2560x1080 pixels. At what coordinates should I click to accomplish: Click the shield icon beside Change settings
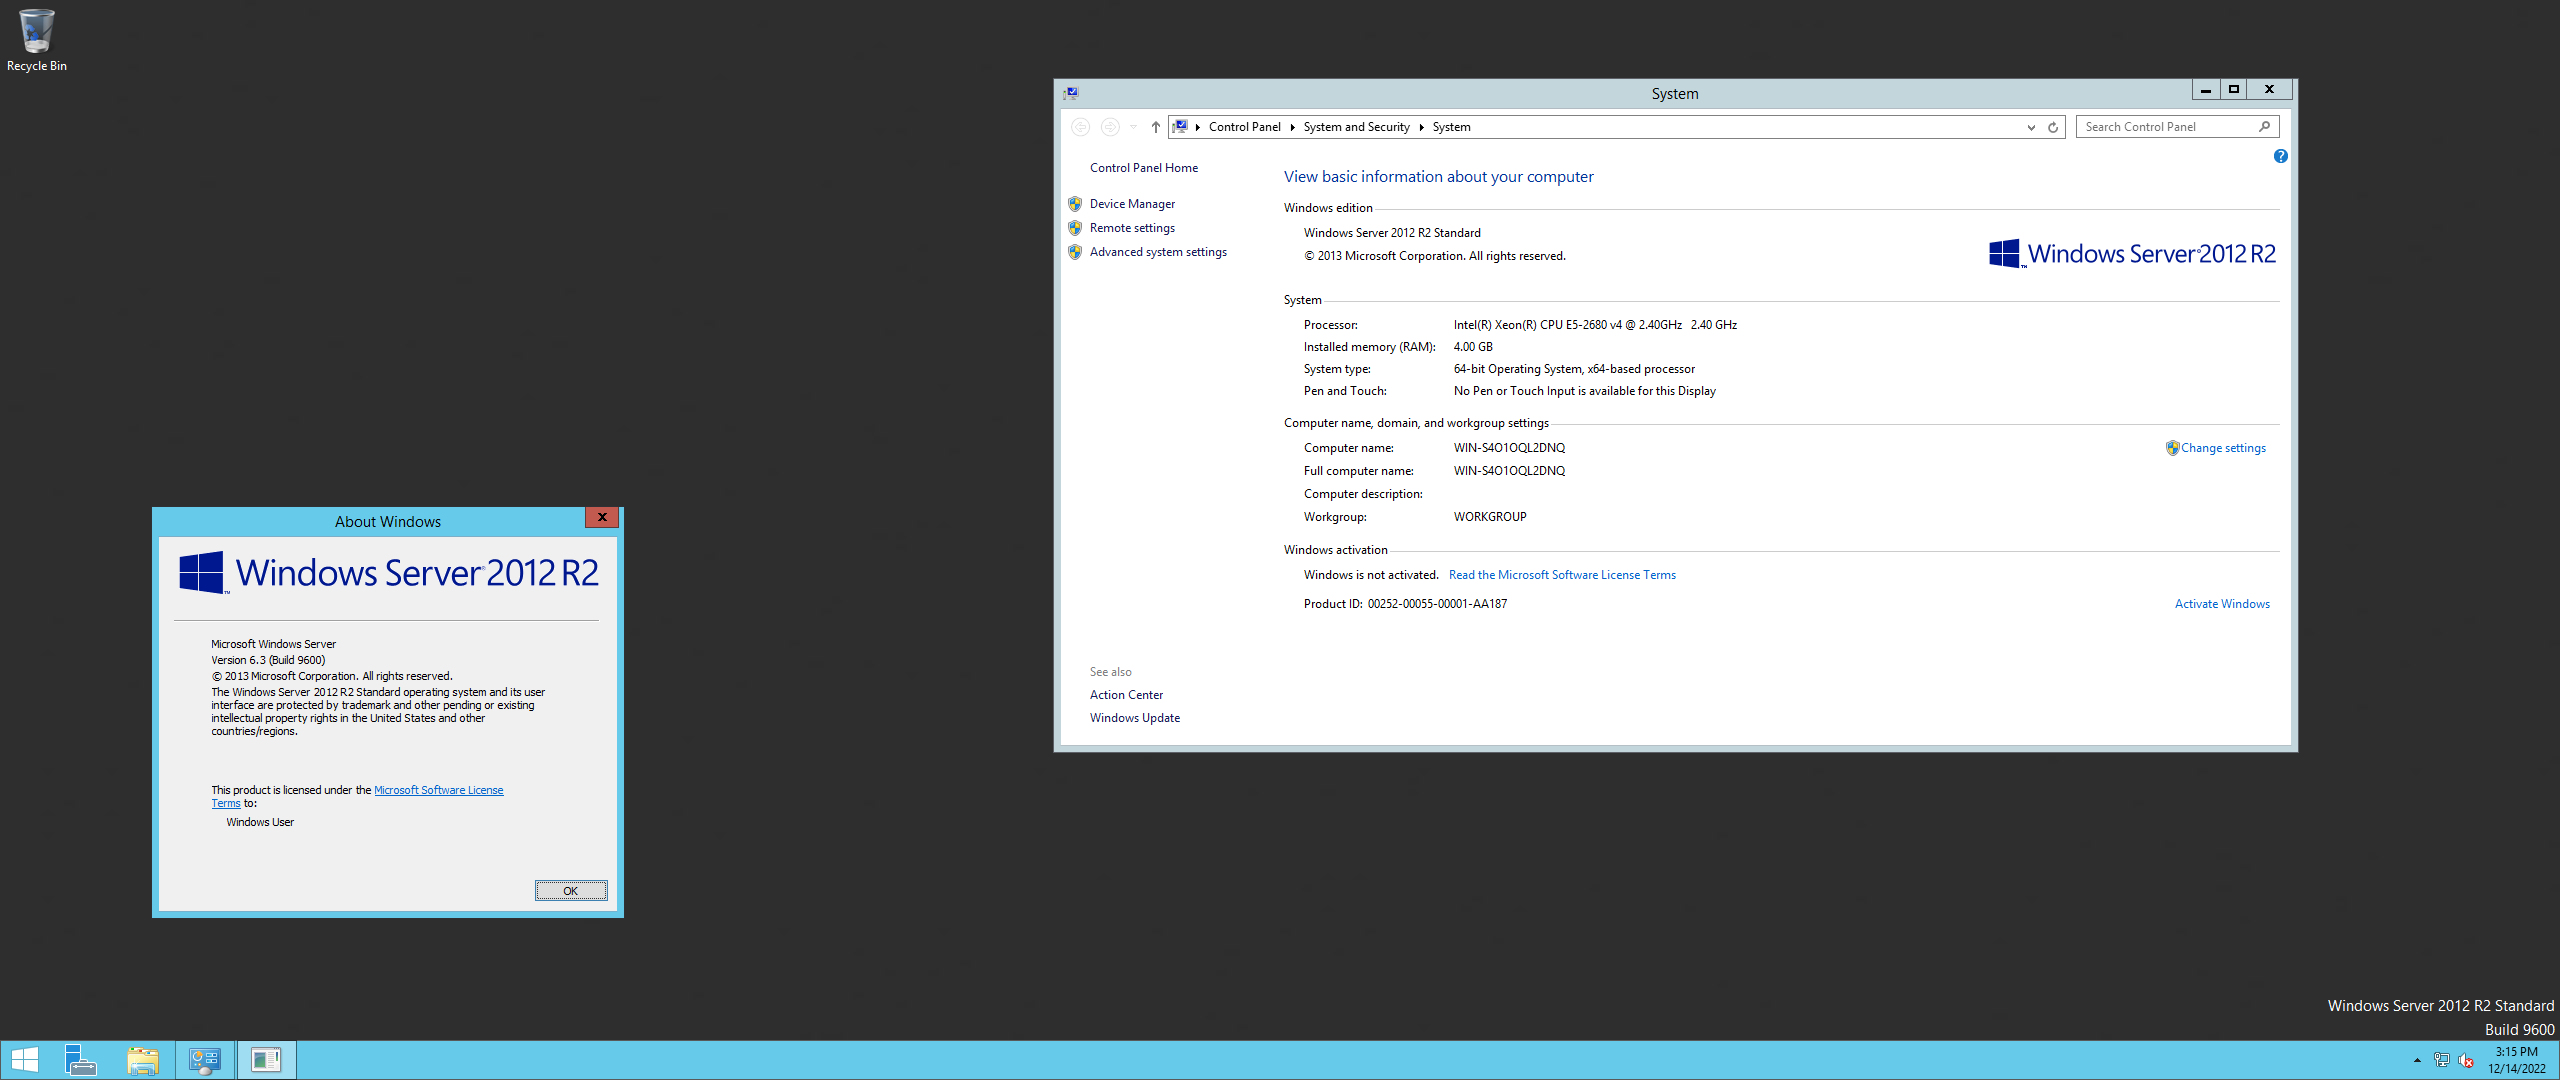point(2172,448)
